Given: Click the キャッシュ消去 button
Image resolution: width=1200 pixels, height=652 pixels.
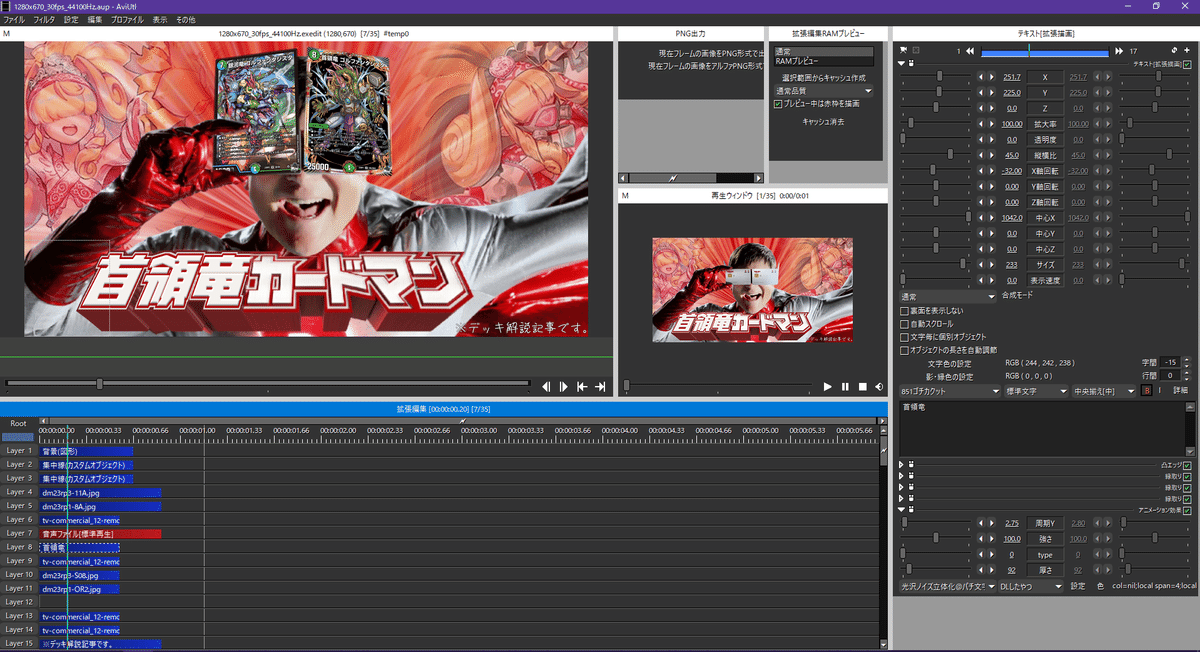Looking at the screenshot, I should click(823, 121).
